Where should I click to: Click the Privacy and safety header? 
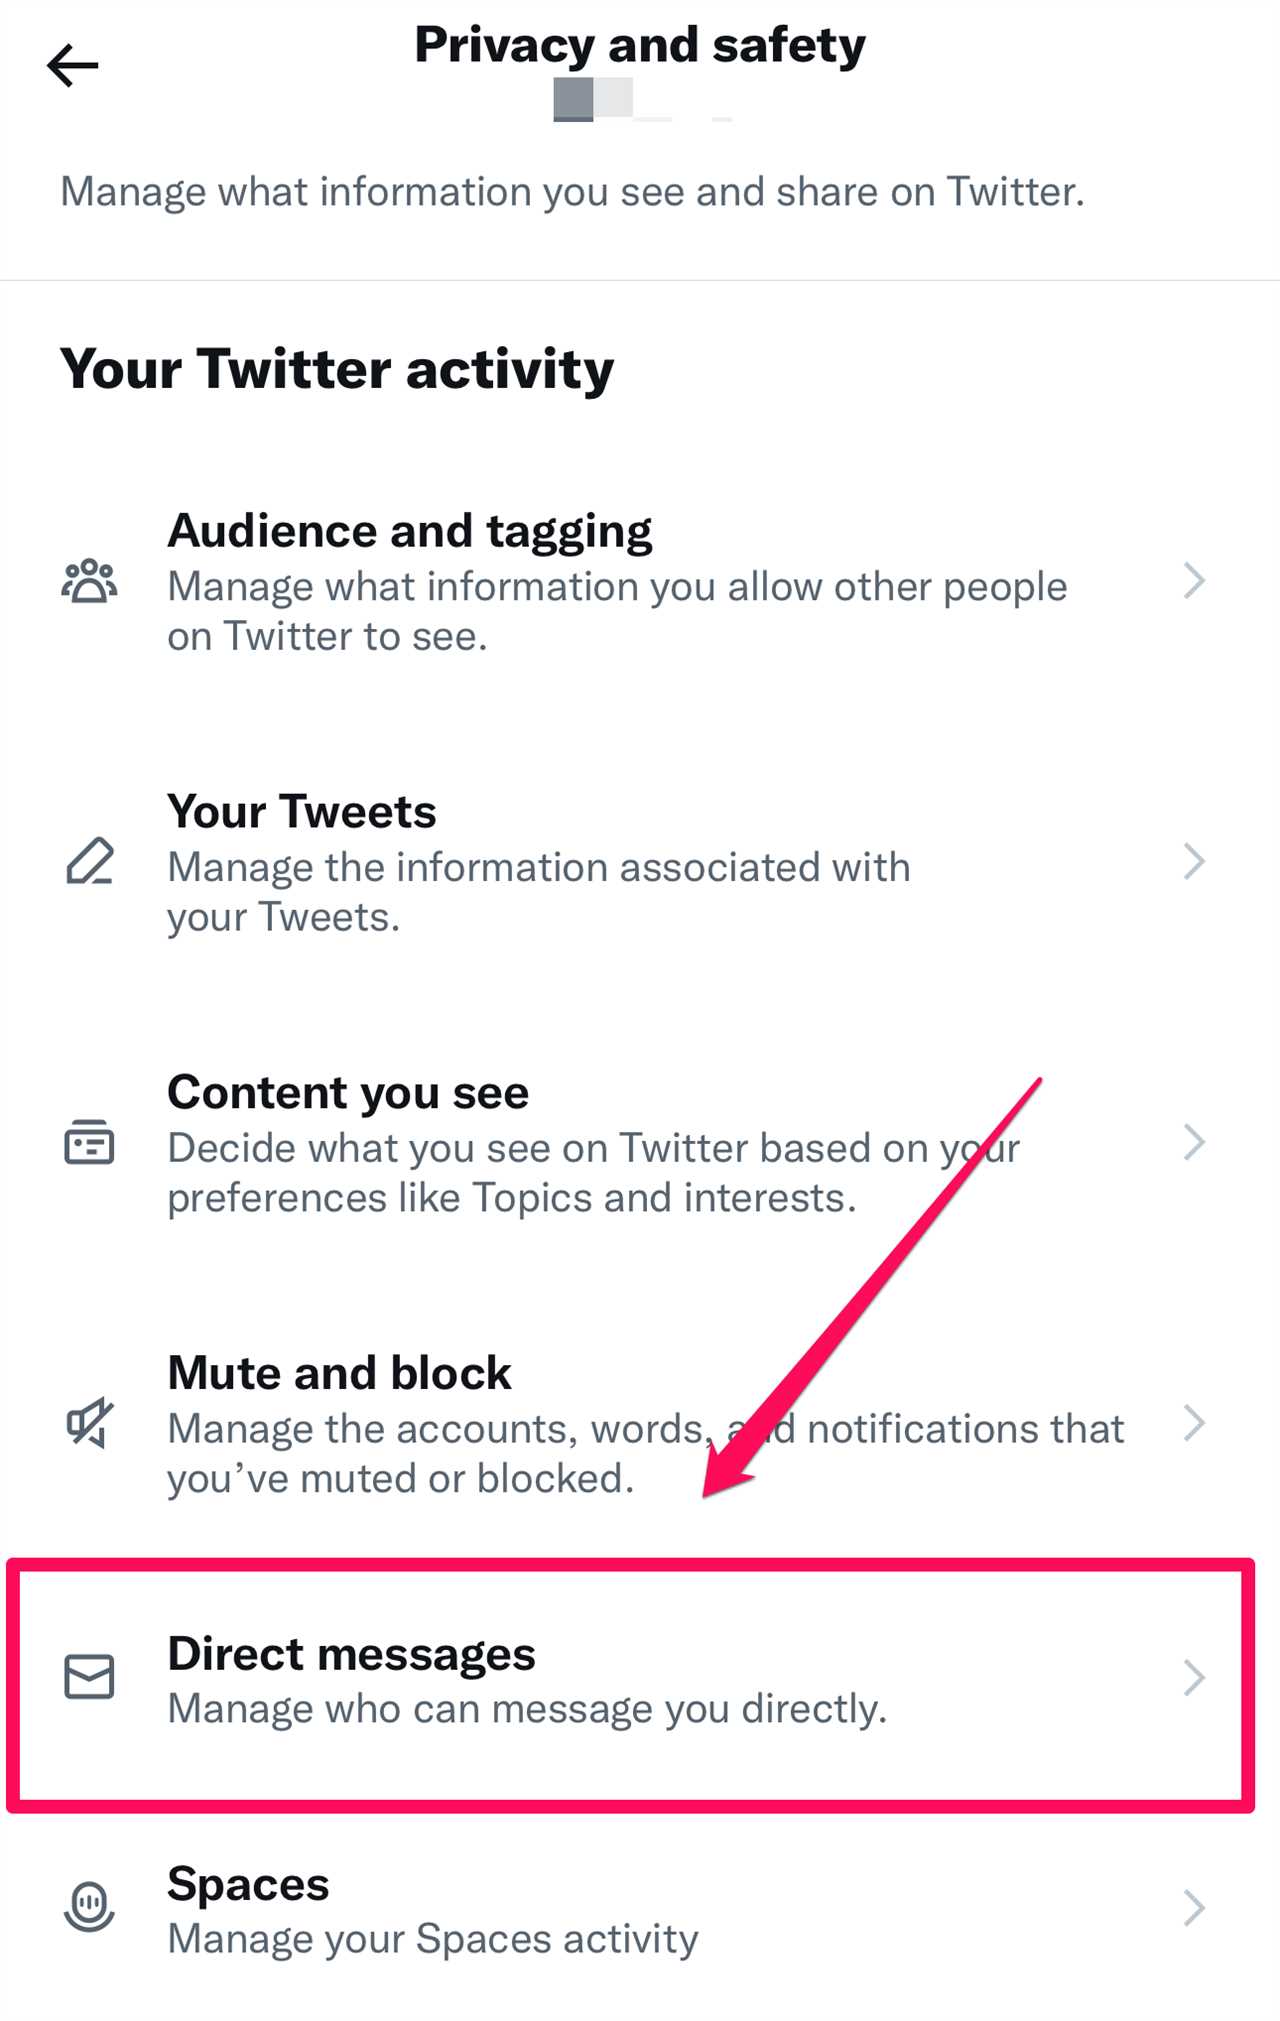click(640, 44)
